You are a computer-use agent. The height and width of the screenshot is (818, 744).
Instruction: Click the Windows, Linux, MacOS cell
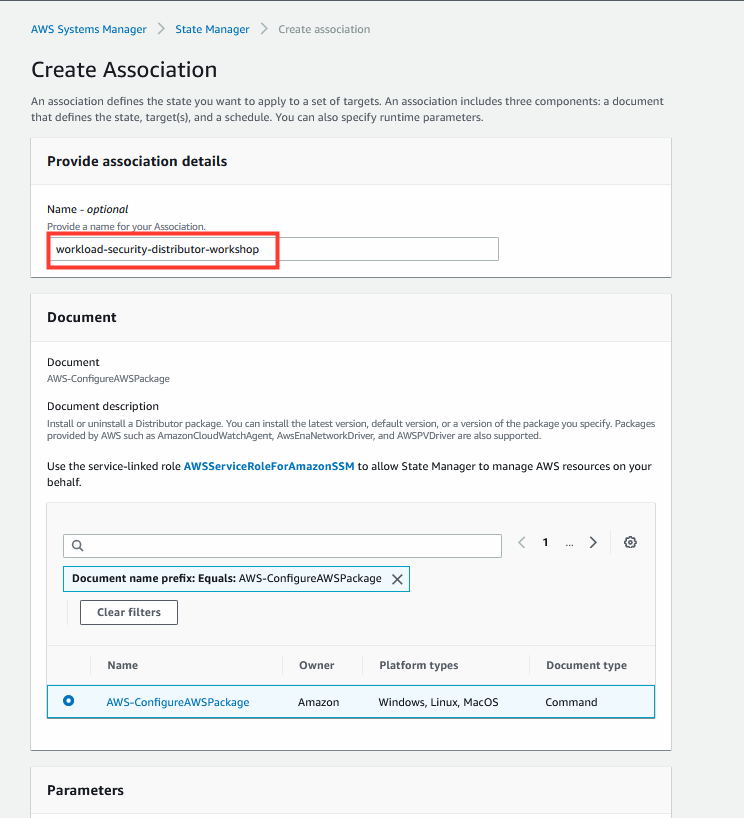click(438, 702)
